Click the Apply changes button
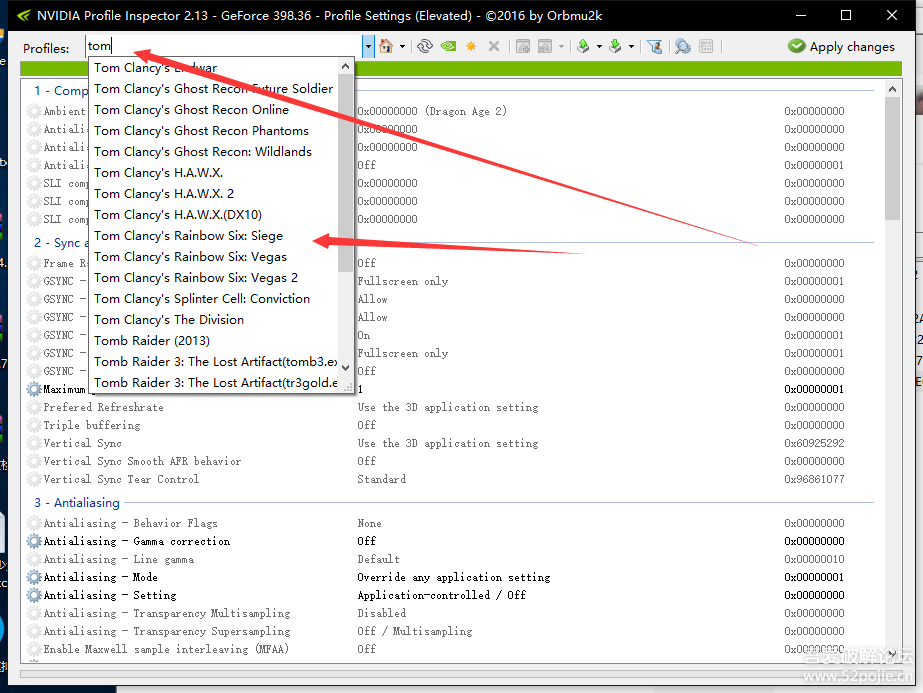The width and height of the screenshot is (923, 693). coord(841,46)
